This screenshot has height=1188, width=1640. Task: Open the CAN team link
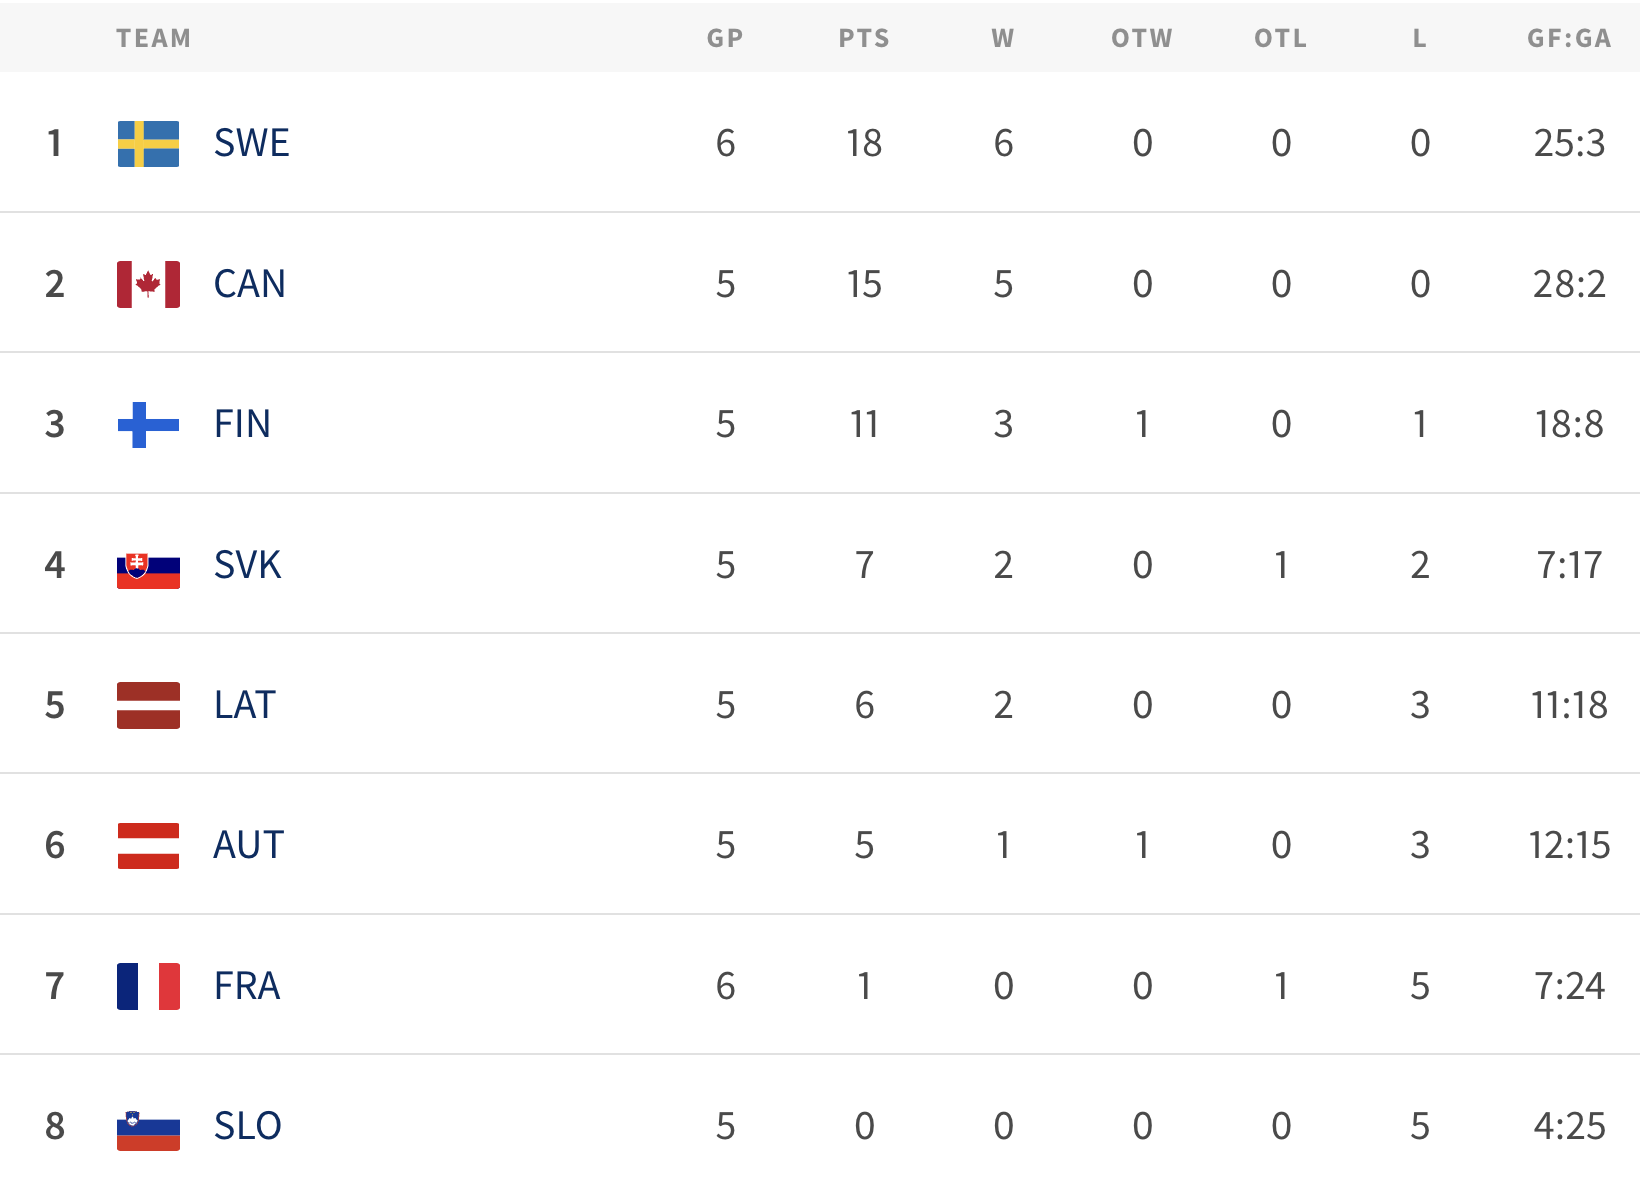(x=249, y=284)
